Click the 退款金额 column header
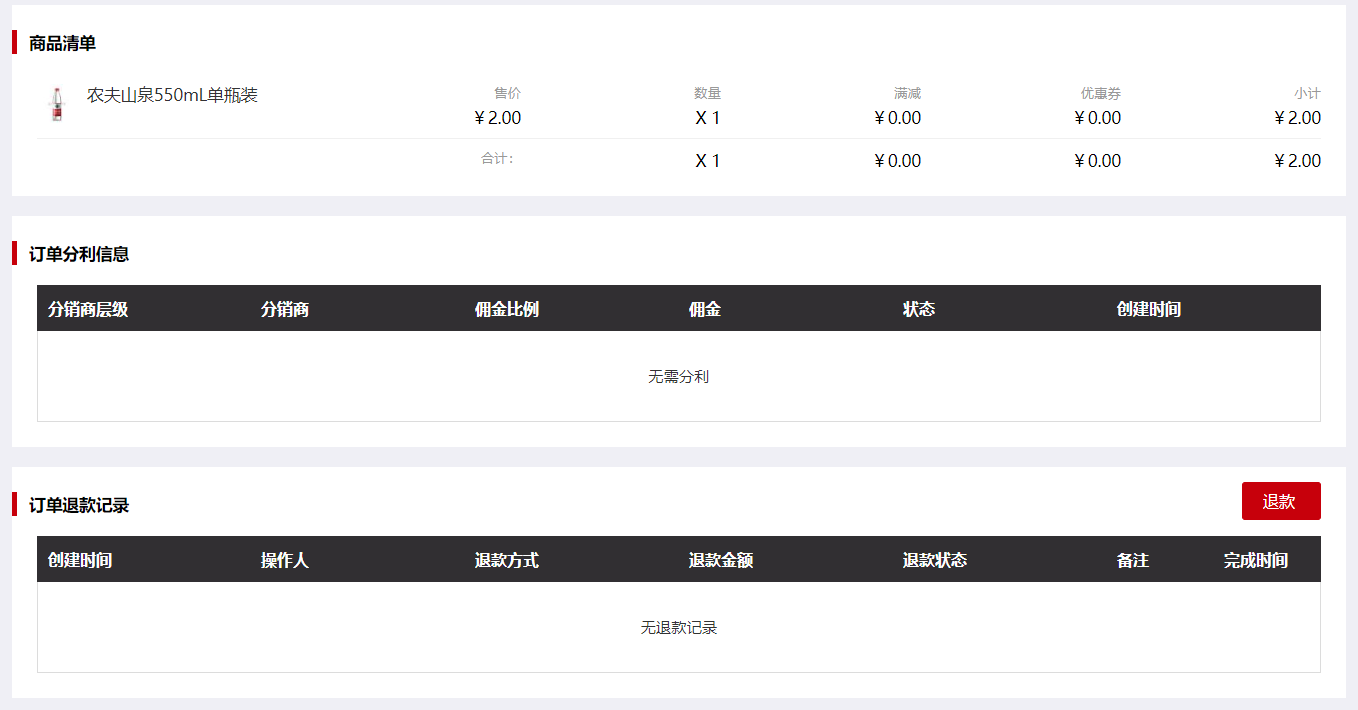Screen dimensions: 1358x710 (721, 560)
